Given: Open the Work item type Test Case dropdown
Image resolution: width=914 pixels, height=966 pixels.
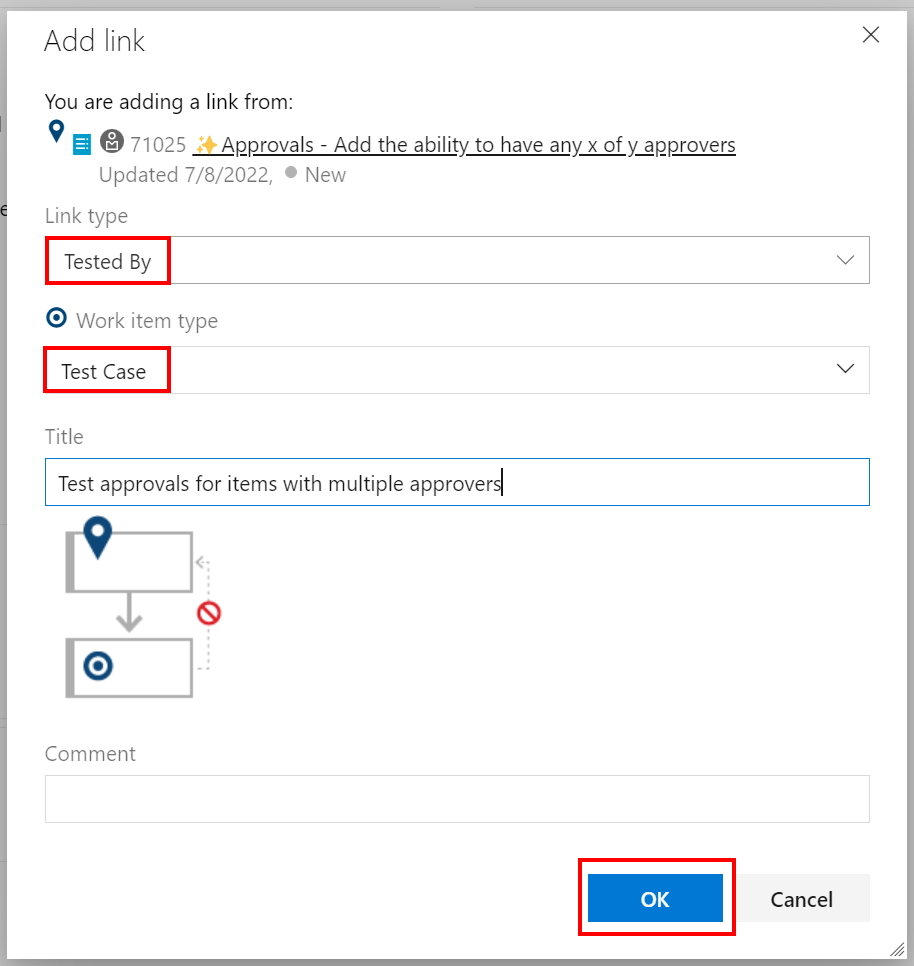Looking at the screenshot, I should pyautogui.click(x=456, y=370).
